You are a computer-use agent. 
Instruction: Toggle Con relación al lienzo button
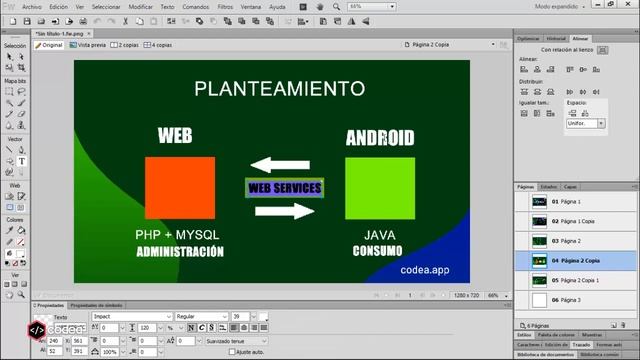(602, 50)
